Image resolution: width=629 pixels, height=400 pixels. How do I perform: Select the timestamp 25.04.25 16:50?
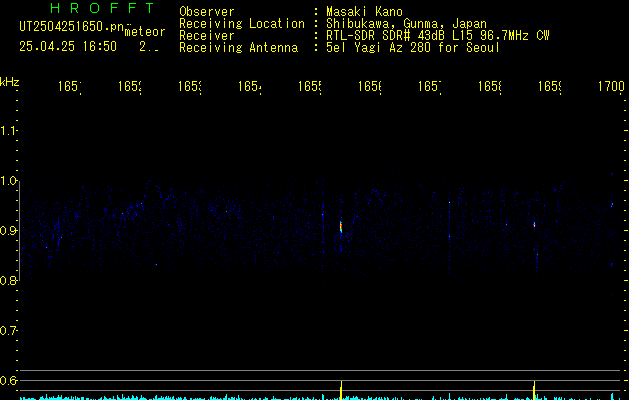pos(68,47)
